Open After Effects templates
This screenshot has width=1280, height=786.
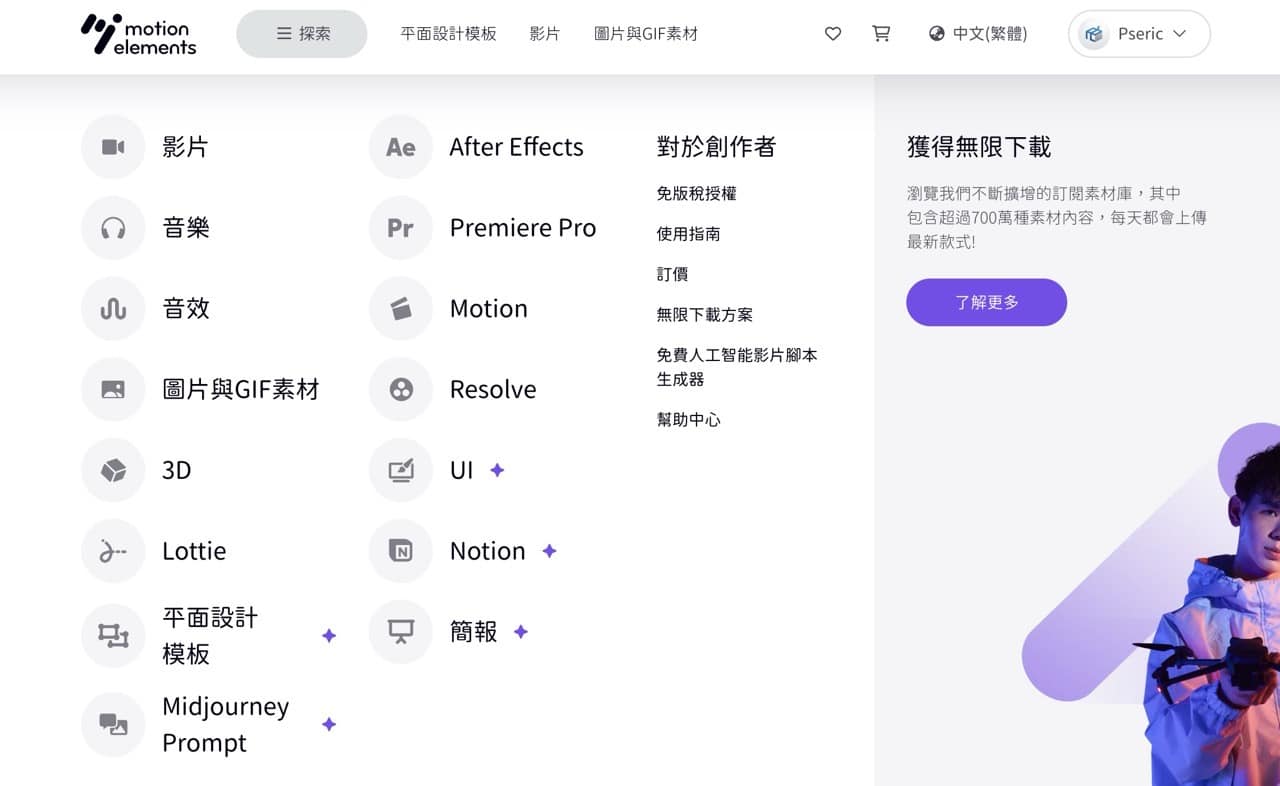pos(516,147)
